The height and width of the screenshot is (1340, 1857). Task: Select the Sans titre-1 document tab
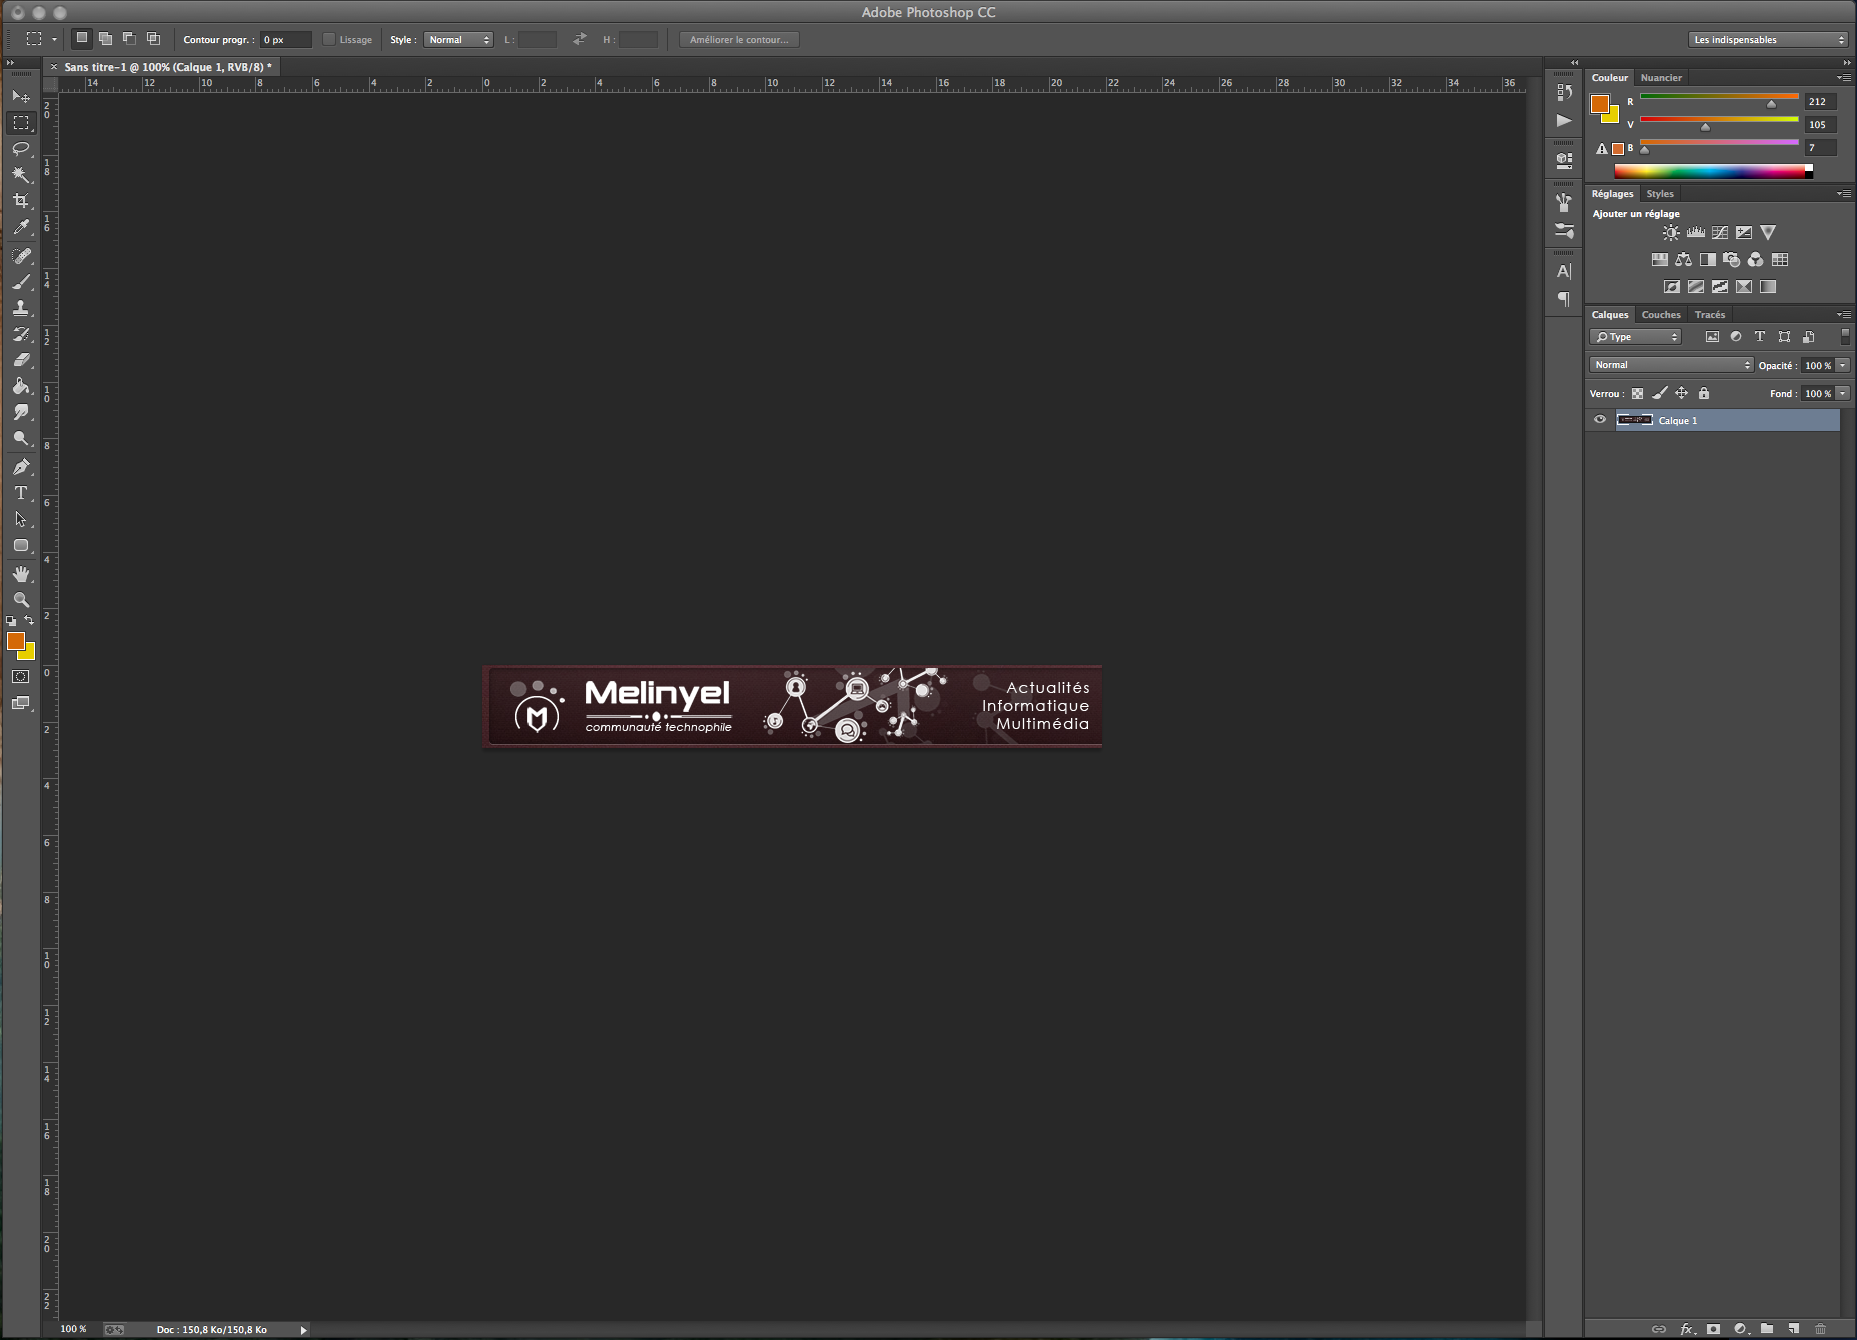pos(168,67)
